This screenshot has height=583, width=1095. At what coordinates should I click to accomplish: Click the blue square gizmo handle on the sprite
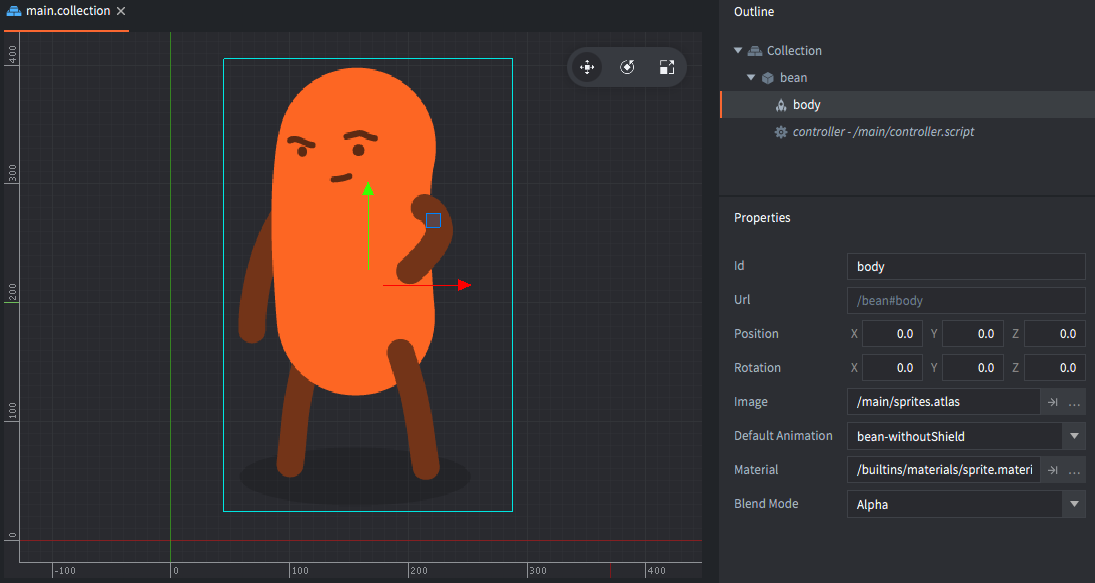(x=433, y=220)
